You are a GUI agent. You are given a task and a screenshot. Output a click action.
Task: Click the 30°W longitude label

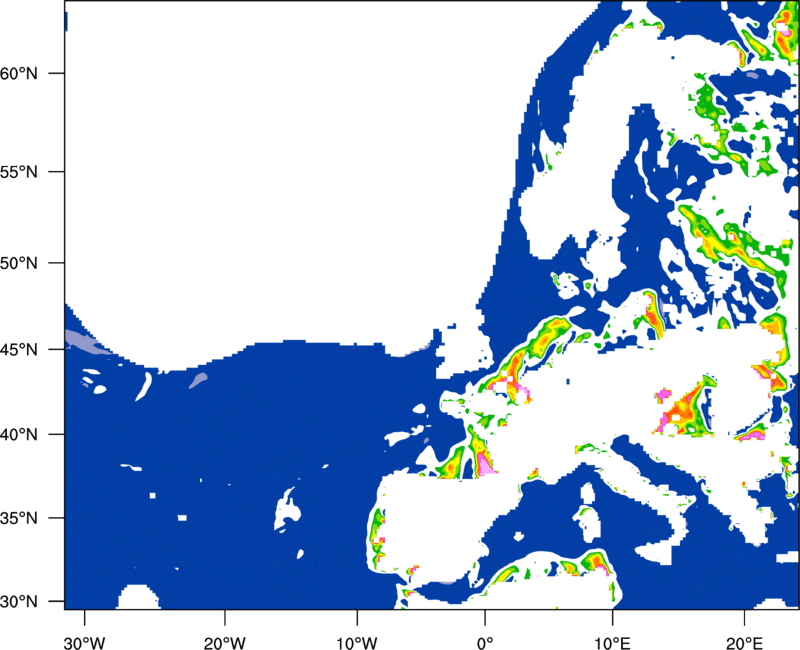click(85, 643)
